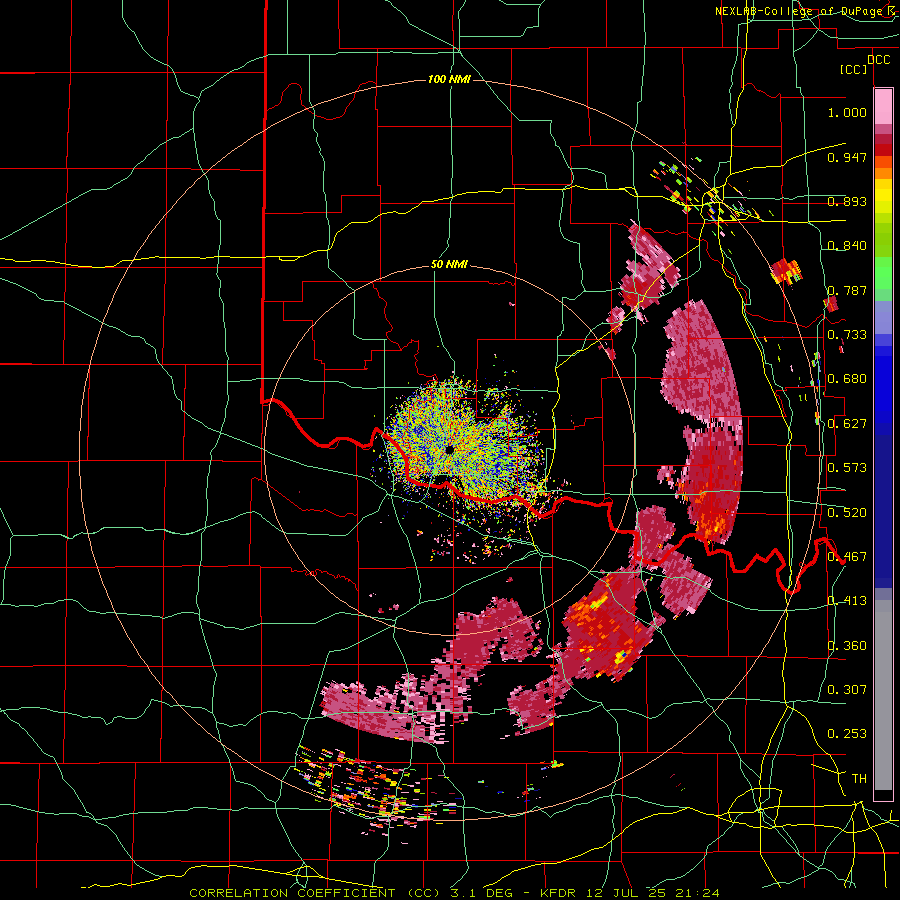
Task: Select the 0.947 value on the color scale
Action: pos(847,157)
